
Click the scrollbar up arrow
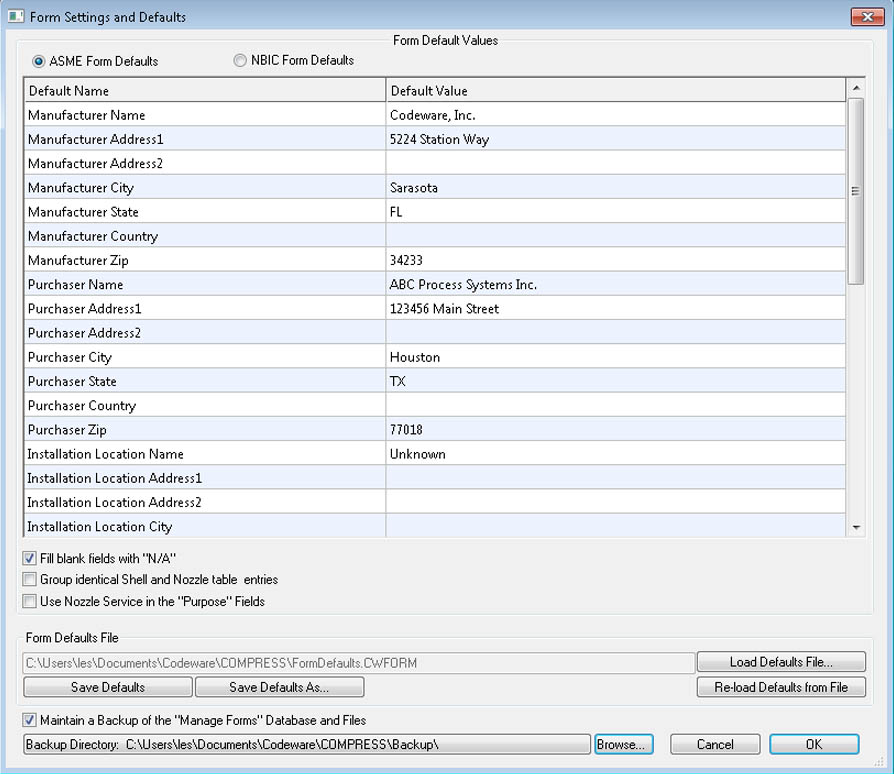855,89
